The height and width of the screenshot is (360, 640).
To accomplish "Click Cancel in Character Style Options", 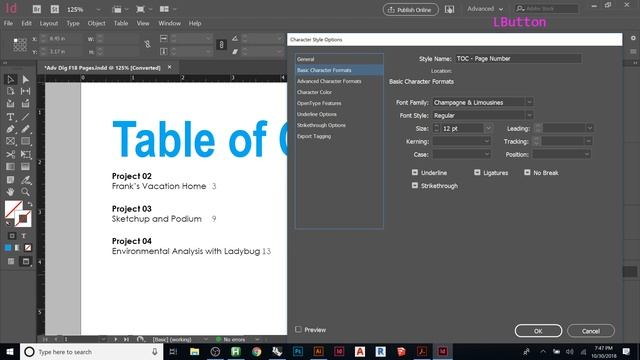I will [591, 331].
